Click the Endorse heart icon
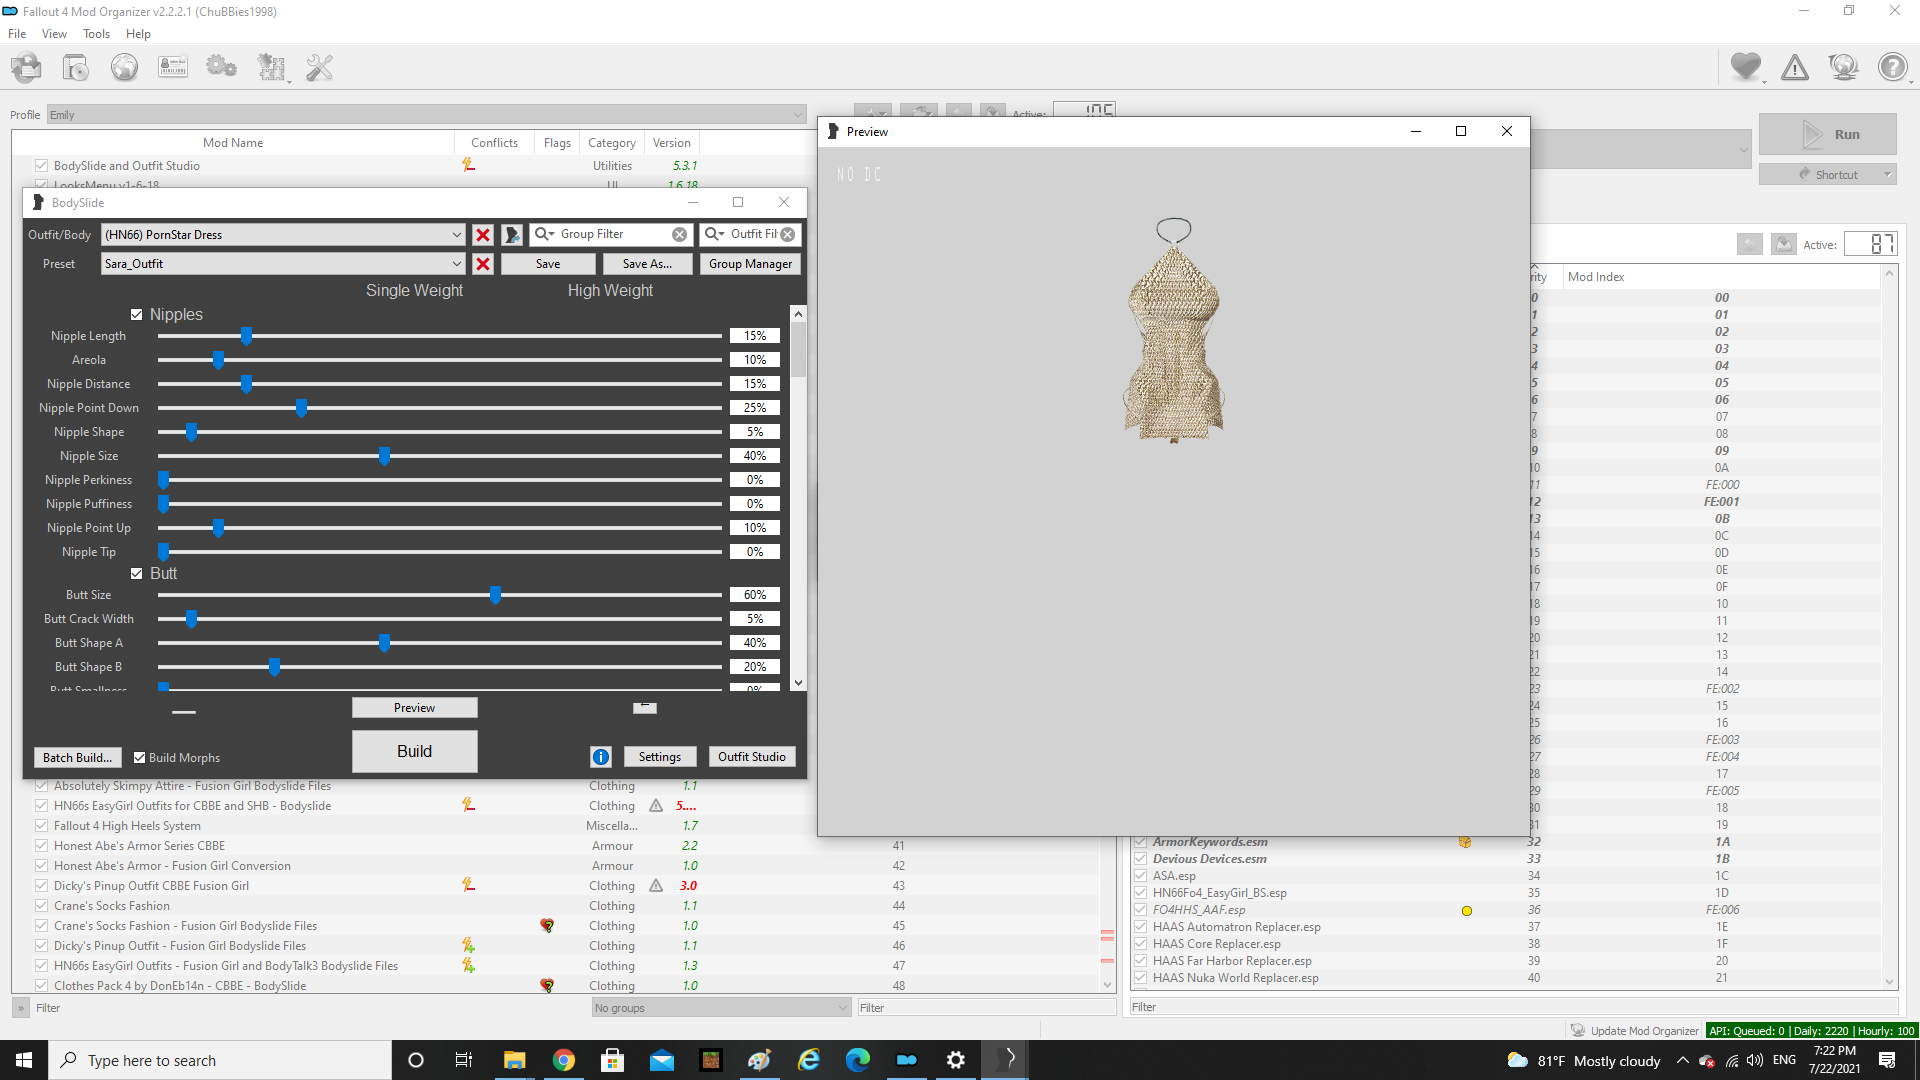 pyautogui.click(x=1746, y=67)
